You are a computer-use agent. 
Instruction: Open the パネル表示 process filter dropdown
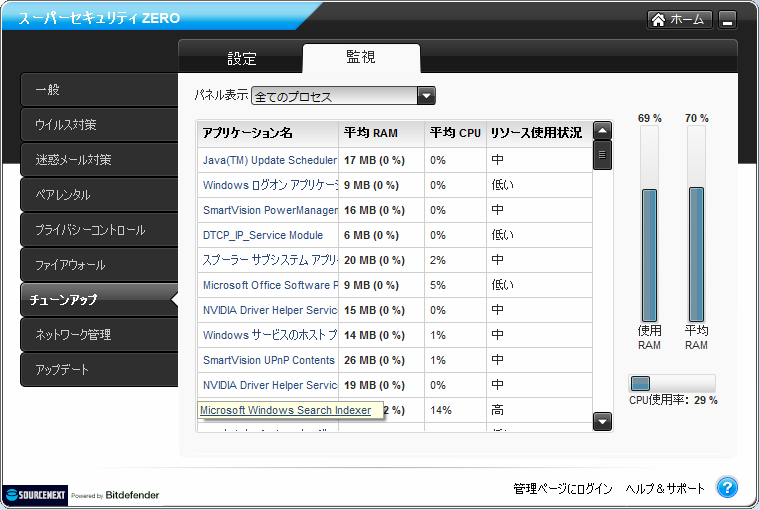[343, 96]
